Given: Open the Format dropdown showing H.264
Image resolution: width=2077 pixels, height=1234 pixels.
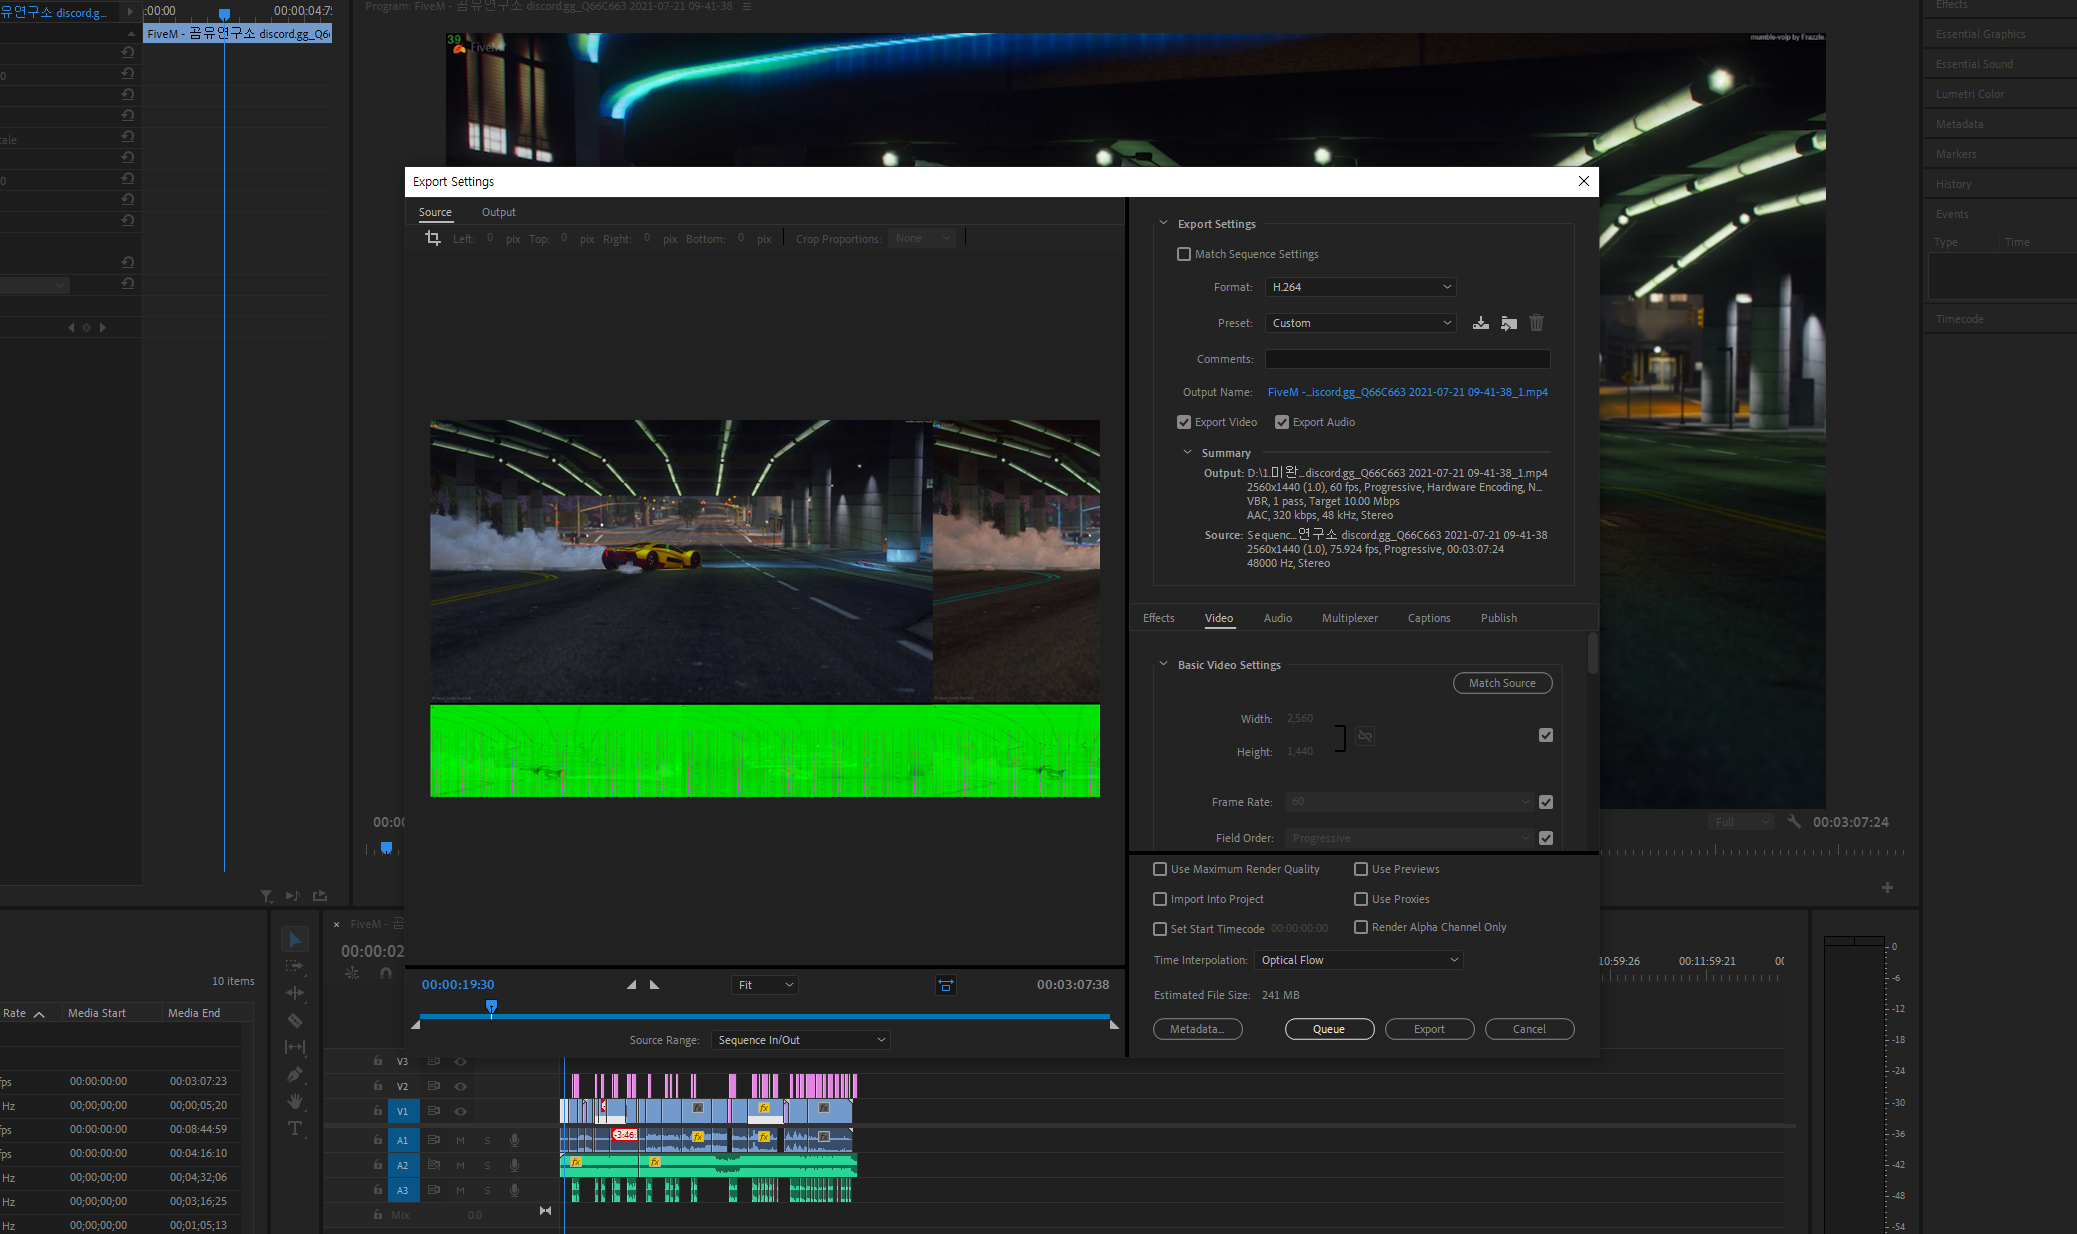Looking at the screenshot, I should coord(1360,287).
